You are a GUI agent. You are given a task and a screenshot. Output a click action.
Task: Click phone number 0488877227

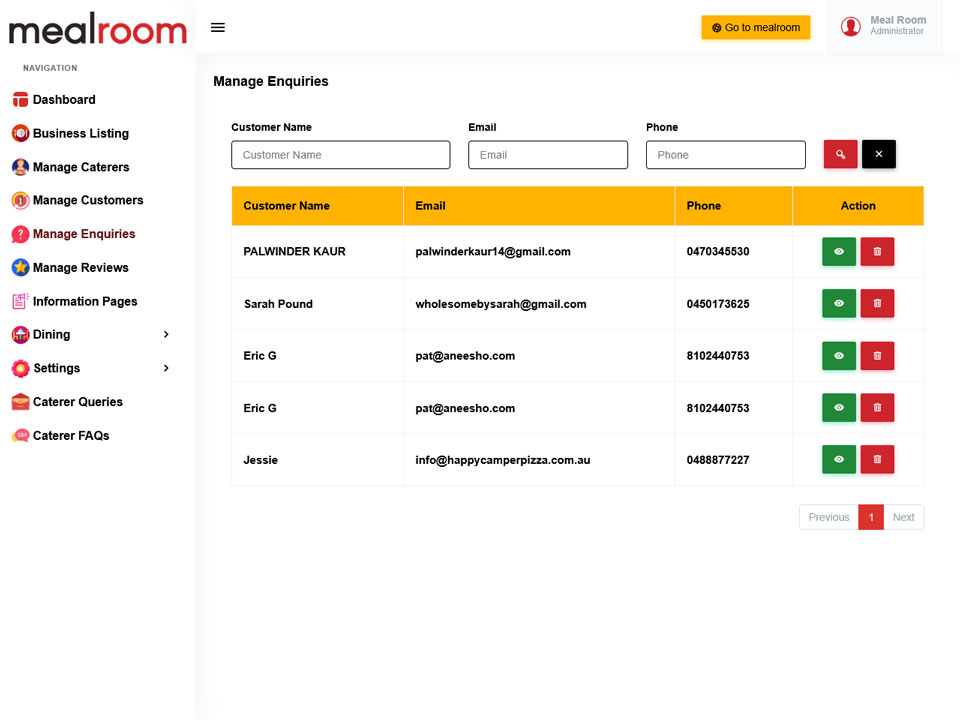pos(718,460)
